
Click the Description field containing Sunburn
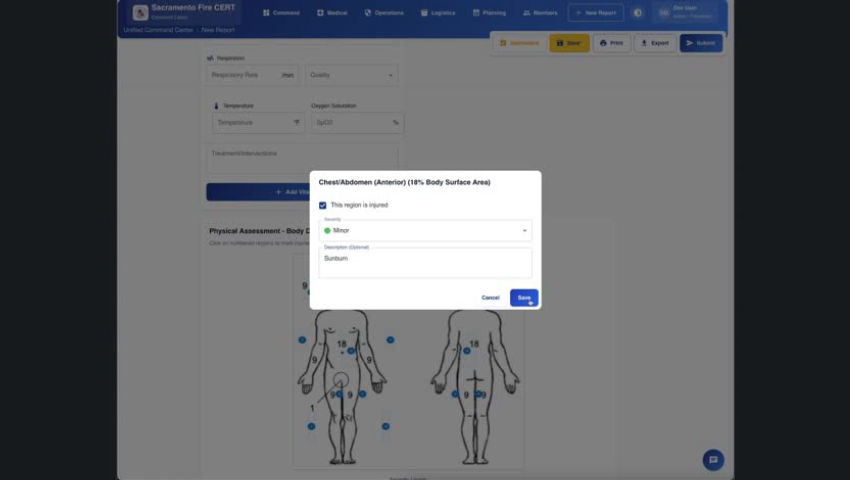(425, 263)
